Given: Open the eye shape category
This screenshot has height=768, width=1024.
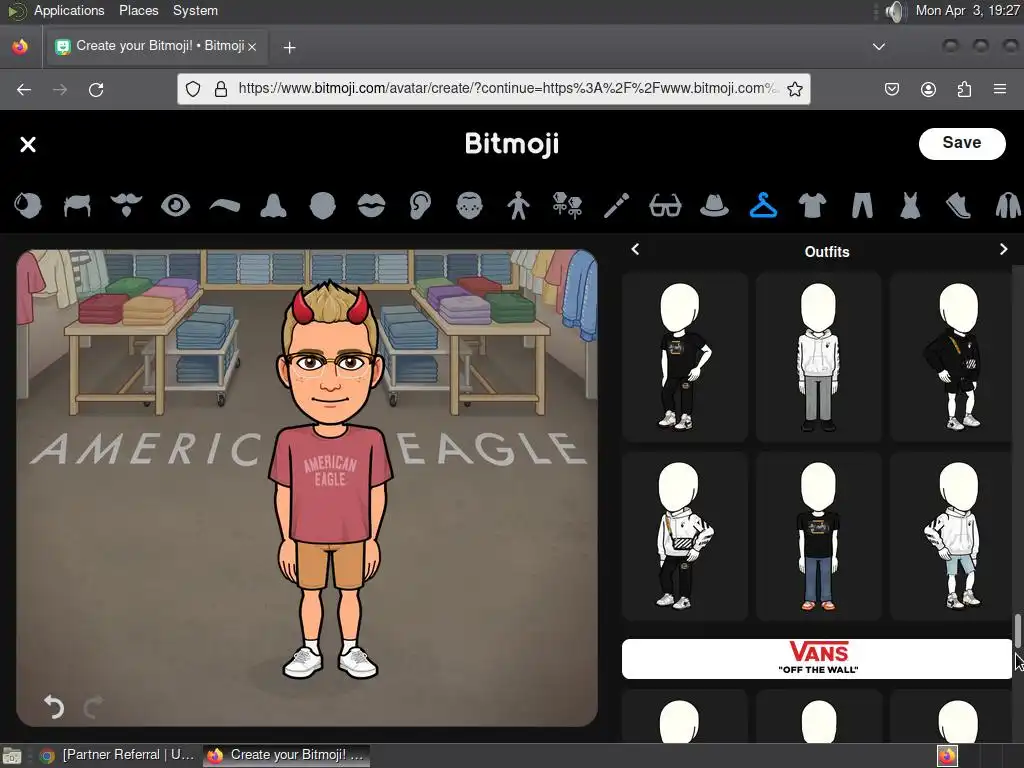Looking at the screenshot, I should [175, 206].
